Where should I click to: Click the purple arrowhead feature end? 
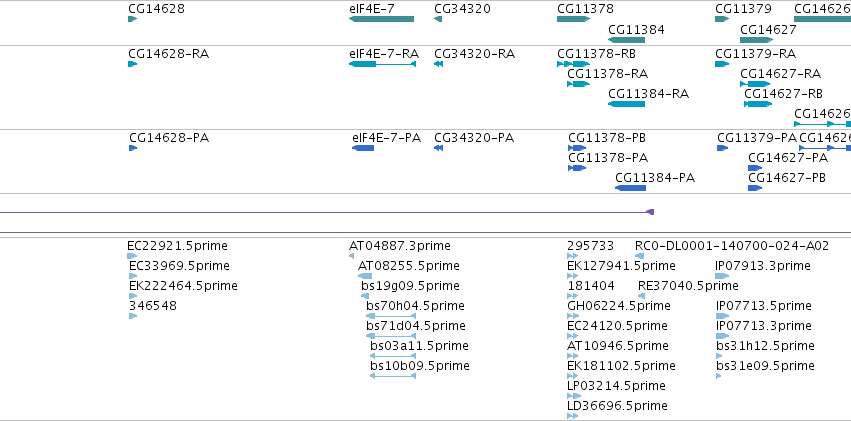[650, 212]
